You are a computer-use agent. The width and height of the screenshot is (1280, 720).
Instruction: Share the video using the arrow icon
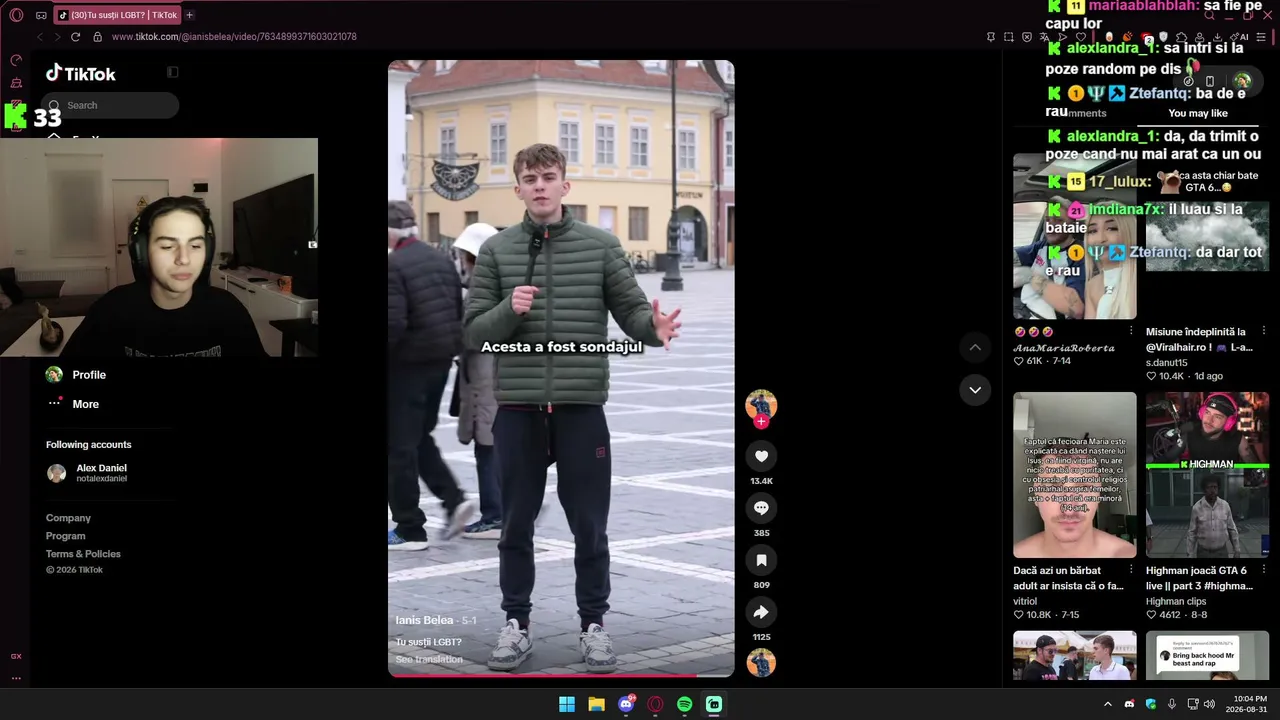[761, 612]
